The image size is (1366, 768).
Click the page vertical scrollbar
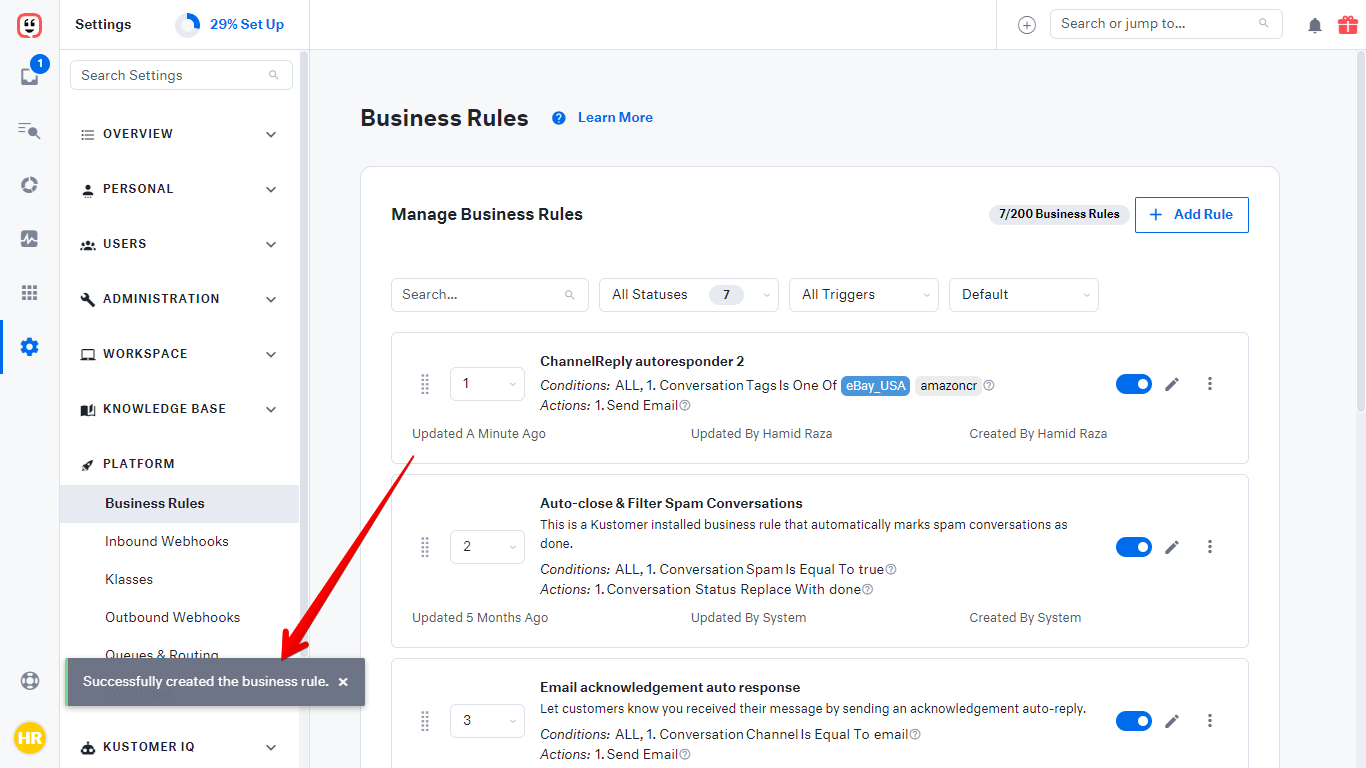click(x=1360, y=231)
